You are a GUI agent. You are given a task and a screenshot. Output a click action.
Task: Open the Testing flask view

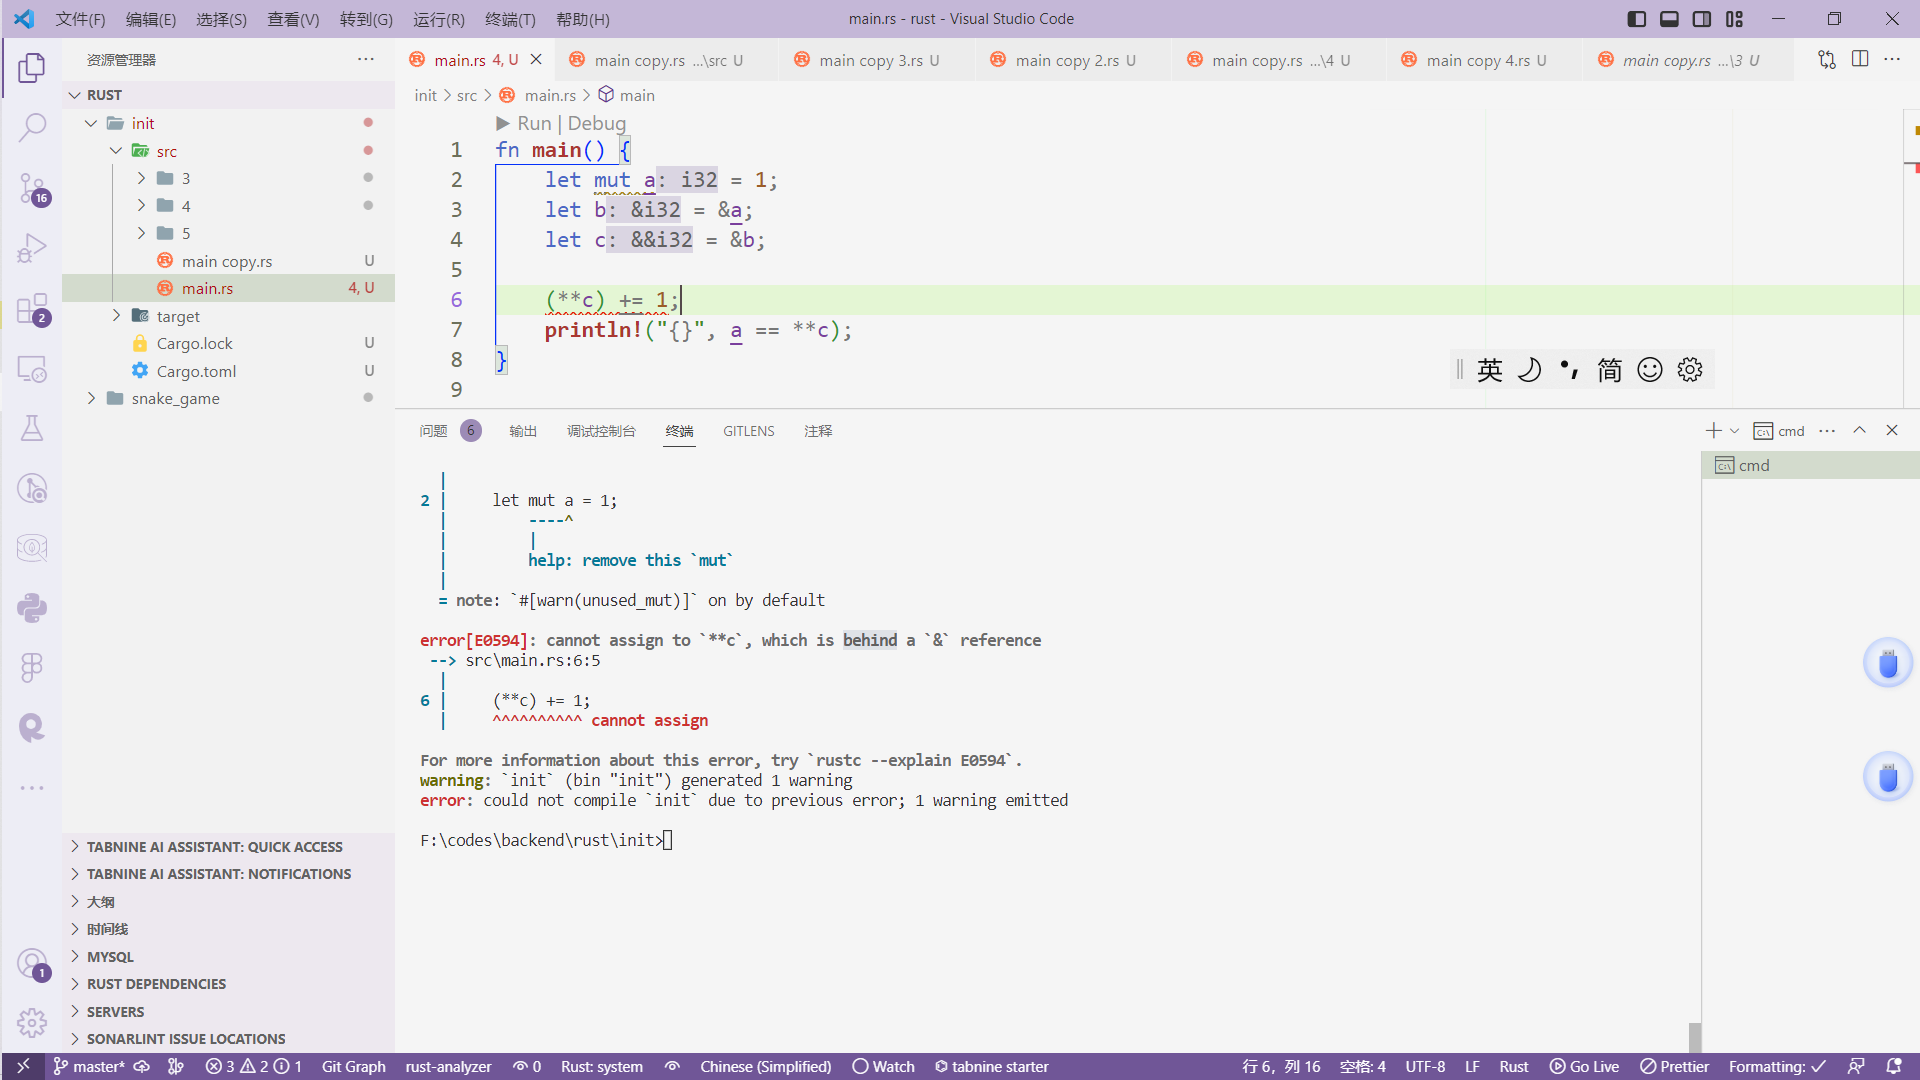(32, 428)
